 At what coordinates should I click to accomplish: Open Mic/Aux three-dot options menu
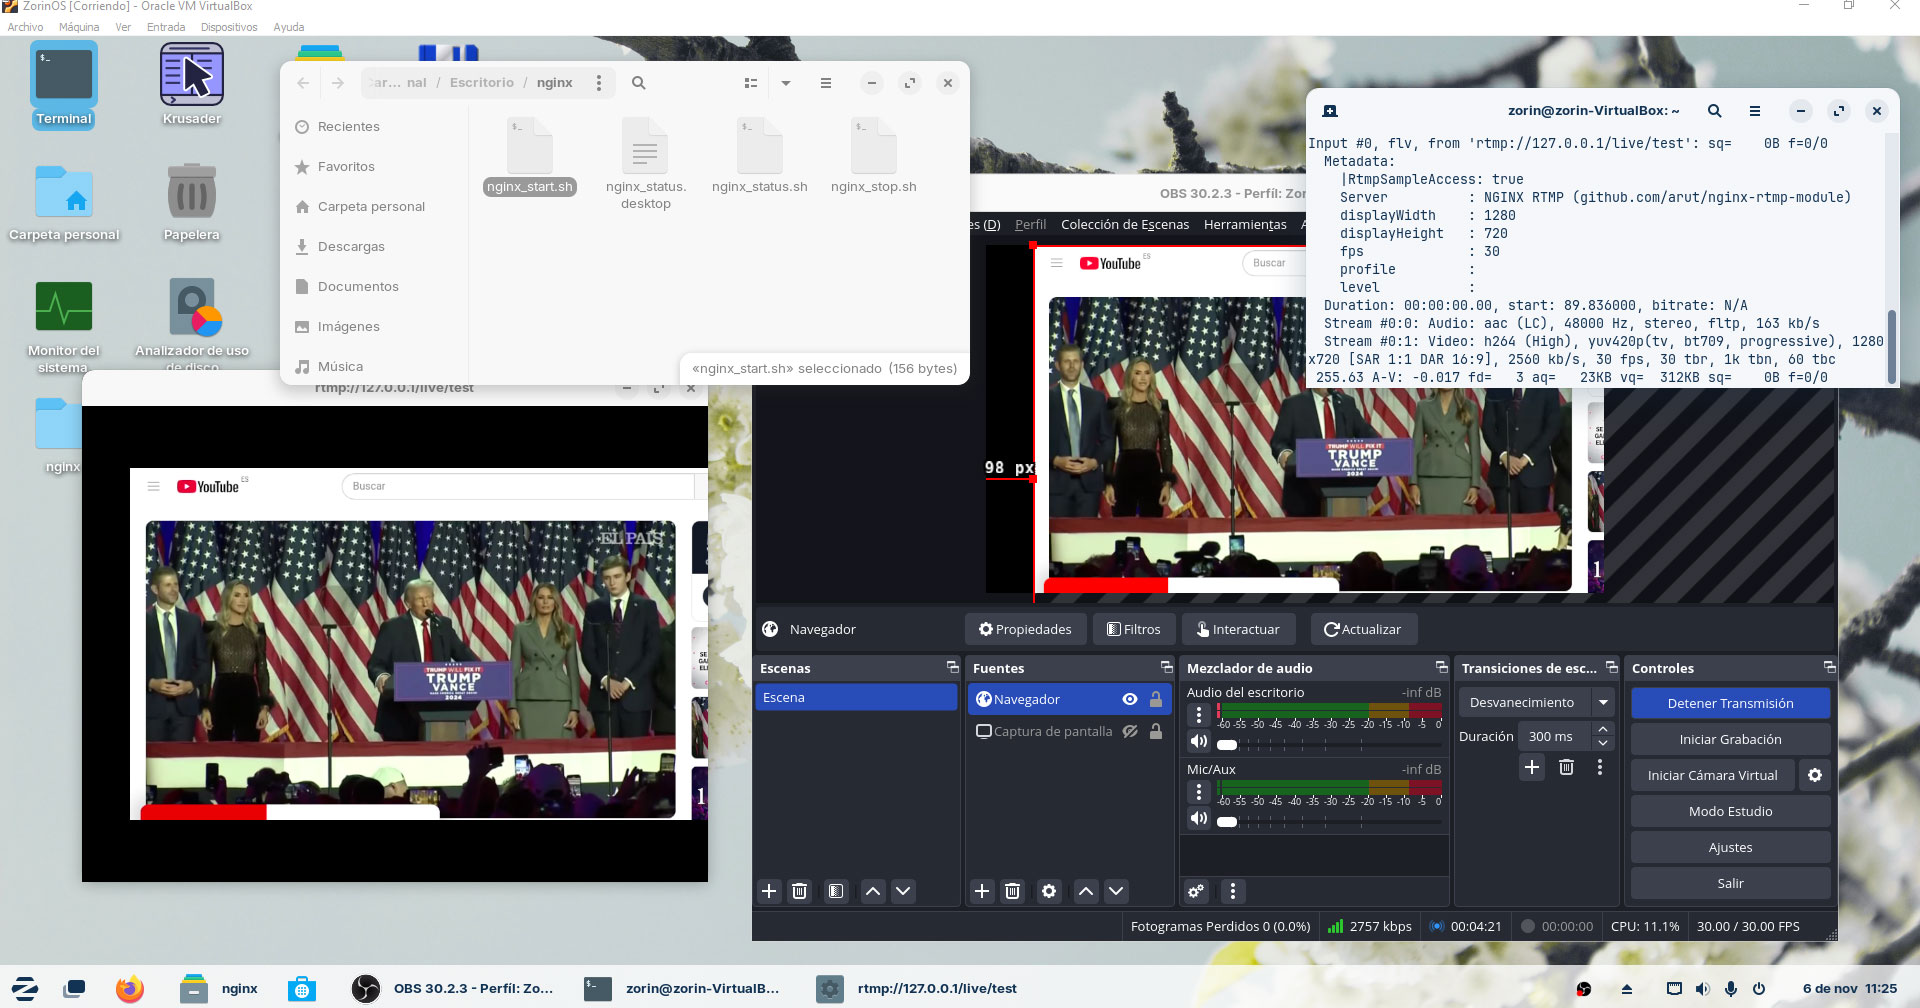(1198, 792)
